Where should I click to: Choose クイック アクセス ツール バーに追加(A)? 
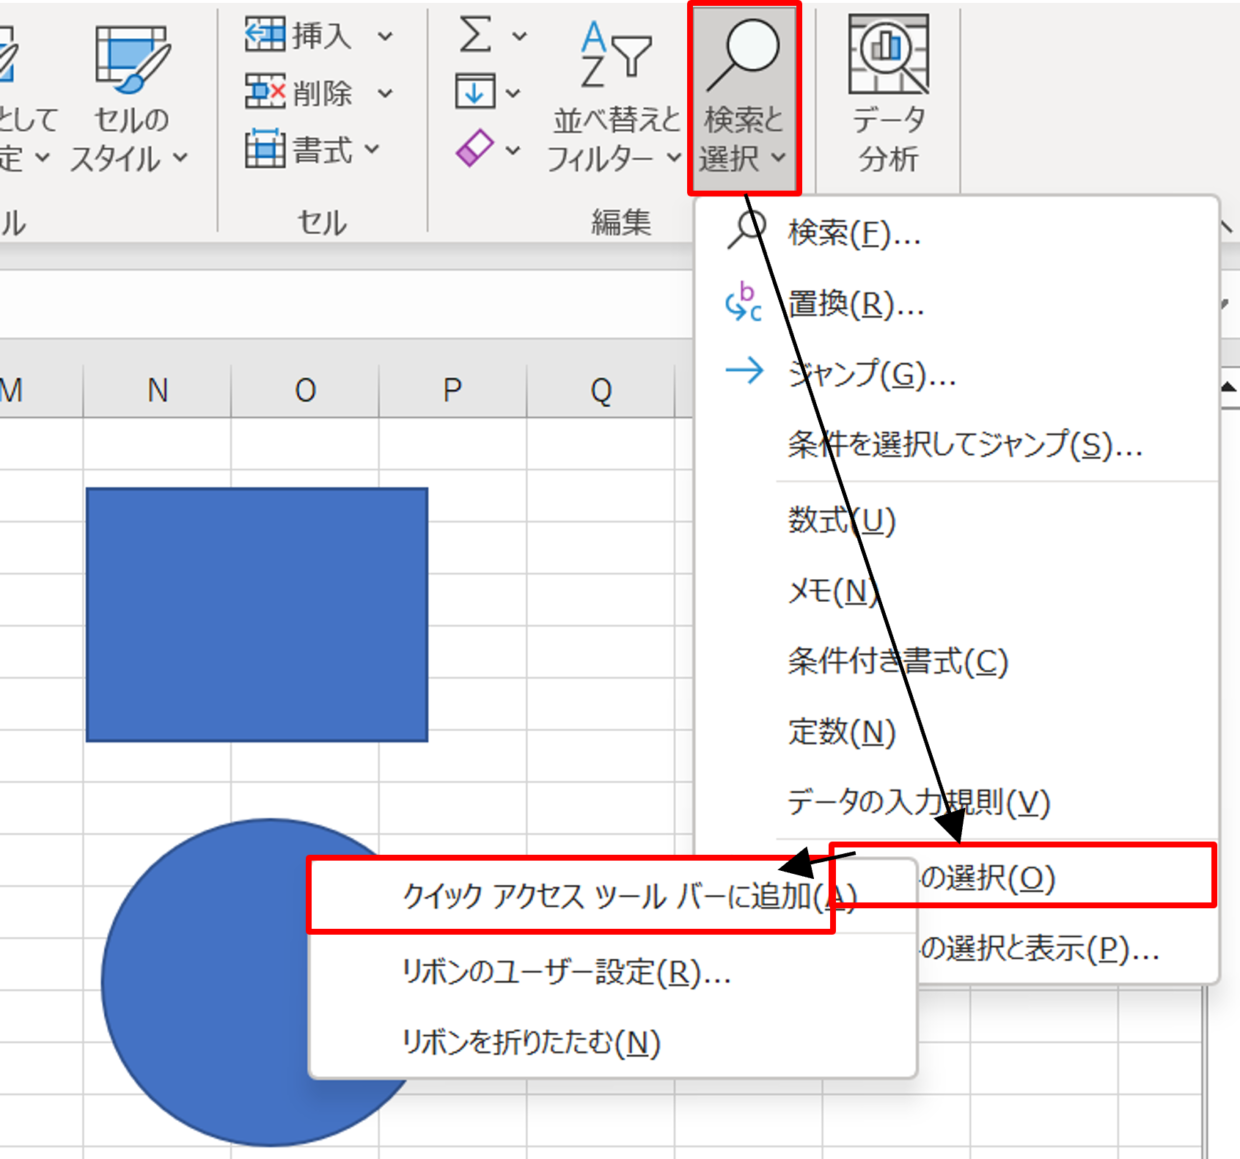[x=612, y=896]
